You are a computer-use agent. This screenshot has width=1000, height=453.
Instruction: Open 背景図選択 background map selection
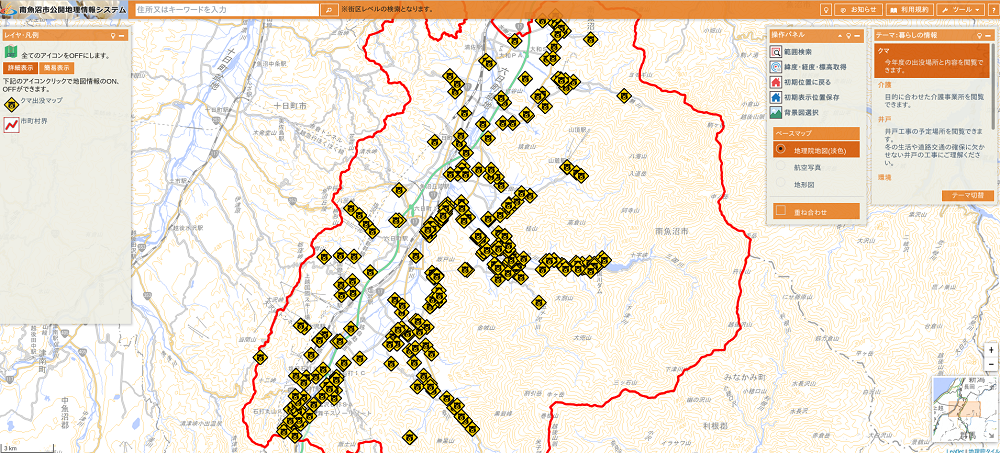(776, 113)
